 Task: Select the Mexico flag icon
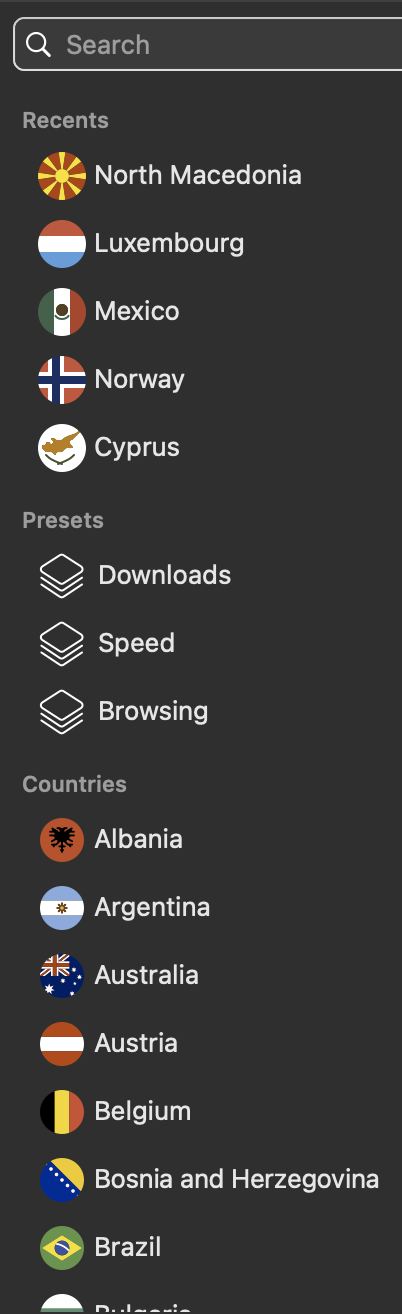click(x=61, y=312)
